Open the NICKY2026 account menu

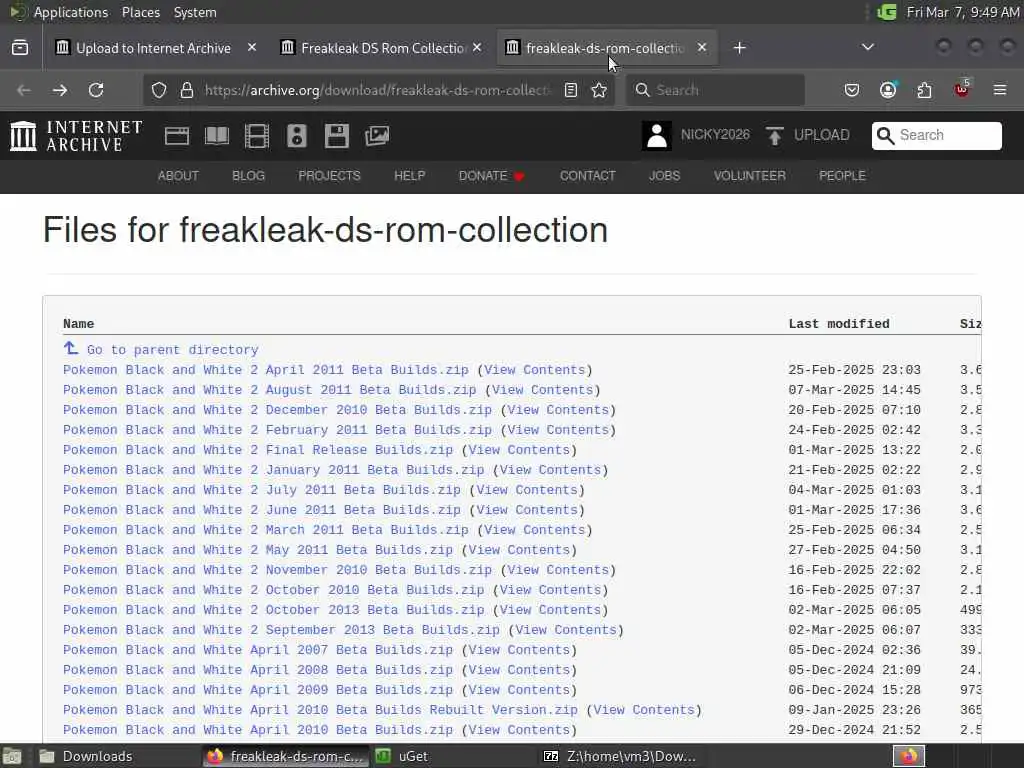click(x=715, y=135)
